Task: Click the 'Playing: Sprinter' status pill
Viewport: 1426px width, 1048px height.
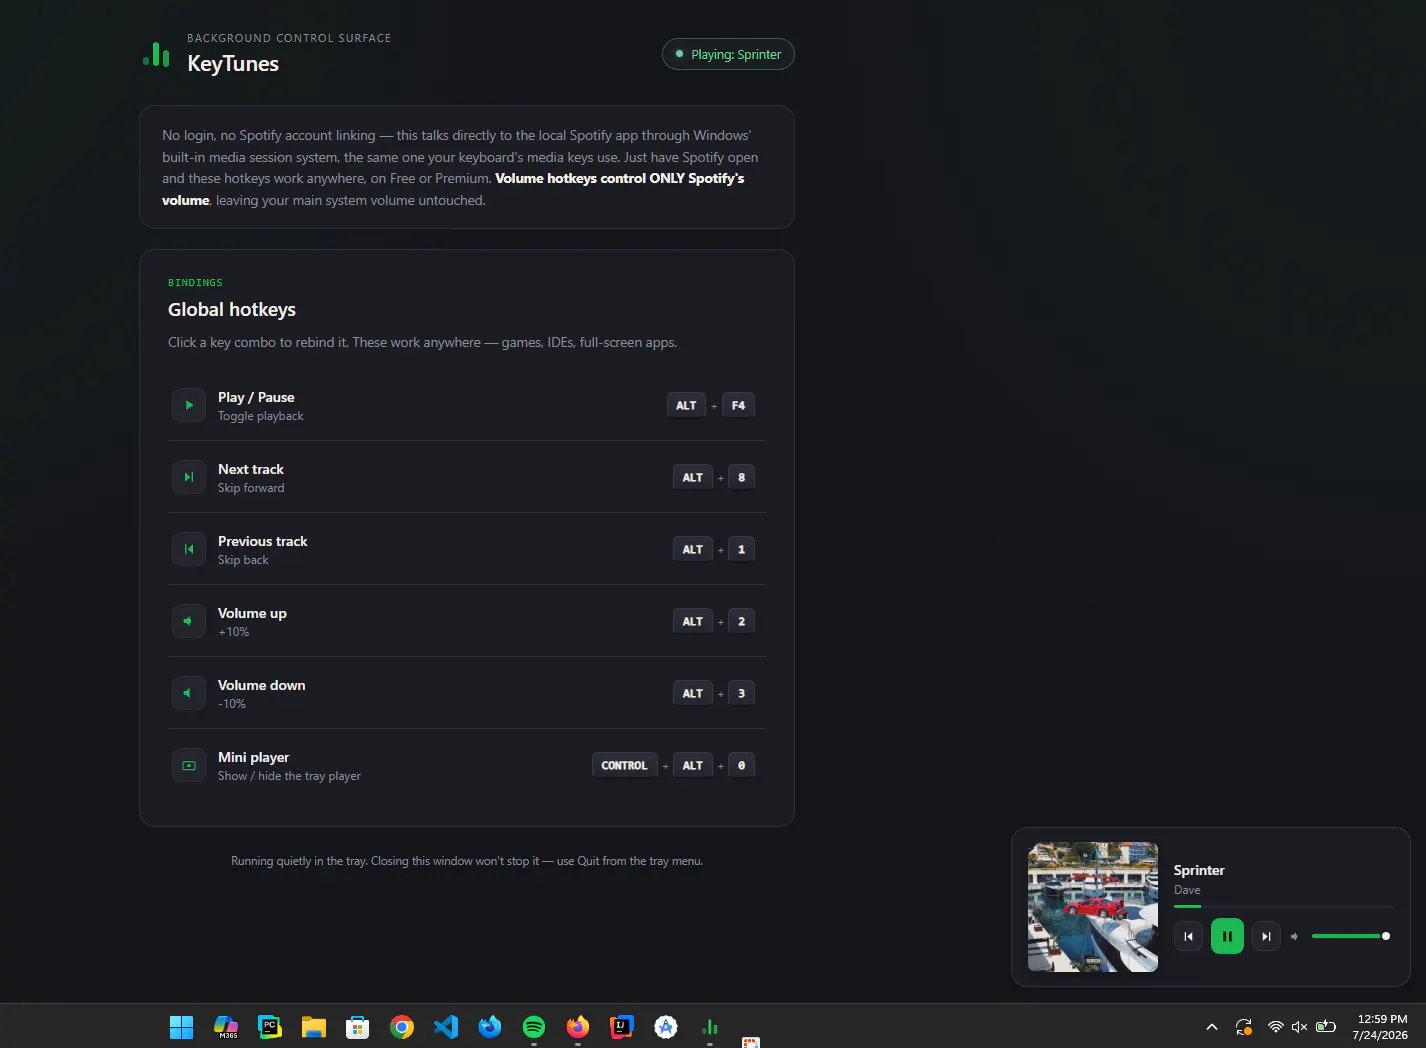Action: 728,54
